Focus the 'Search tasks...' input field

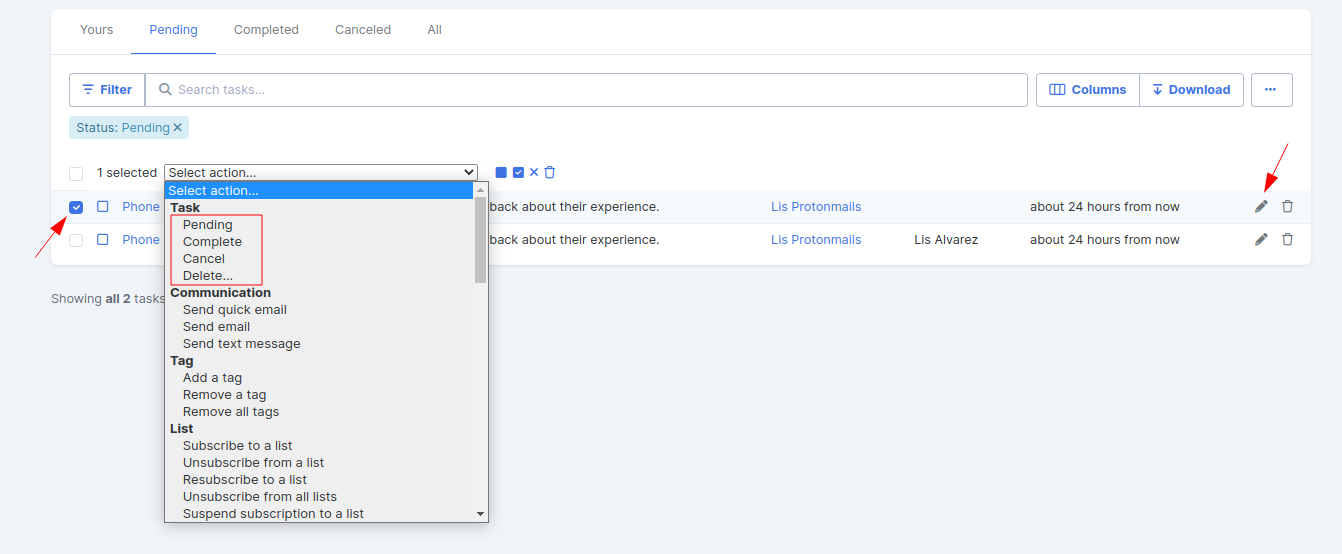pyautogui.click(x=586, y=89)
